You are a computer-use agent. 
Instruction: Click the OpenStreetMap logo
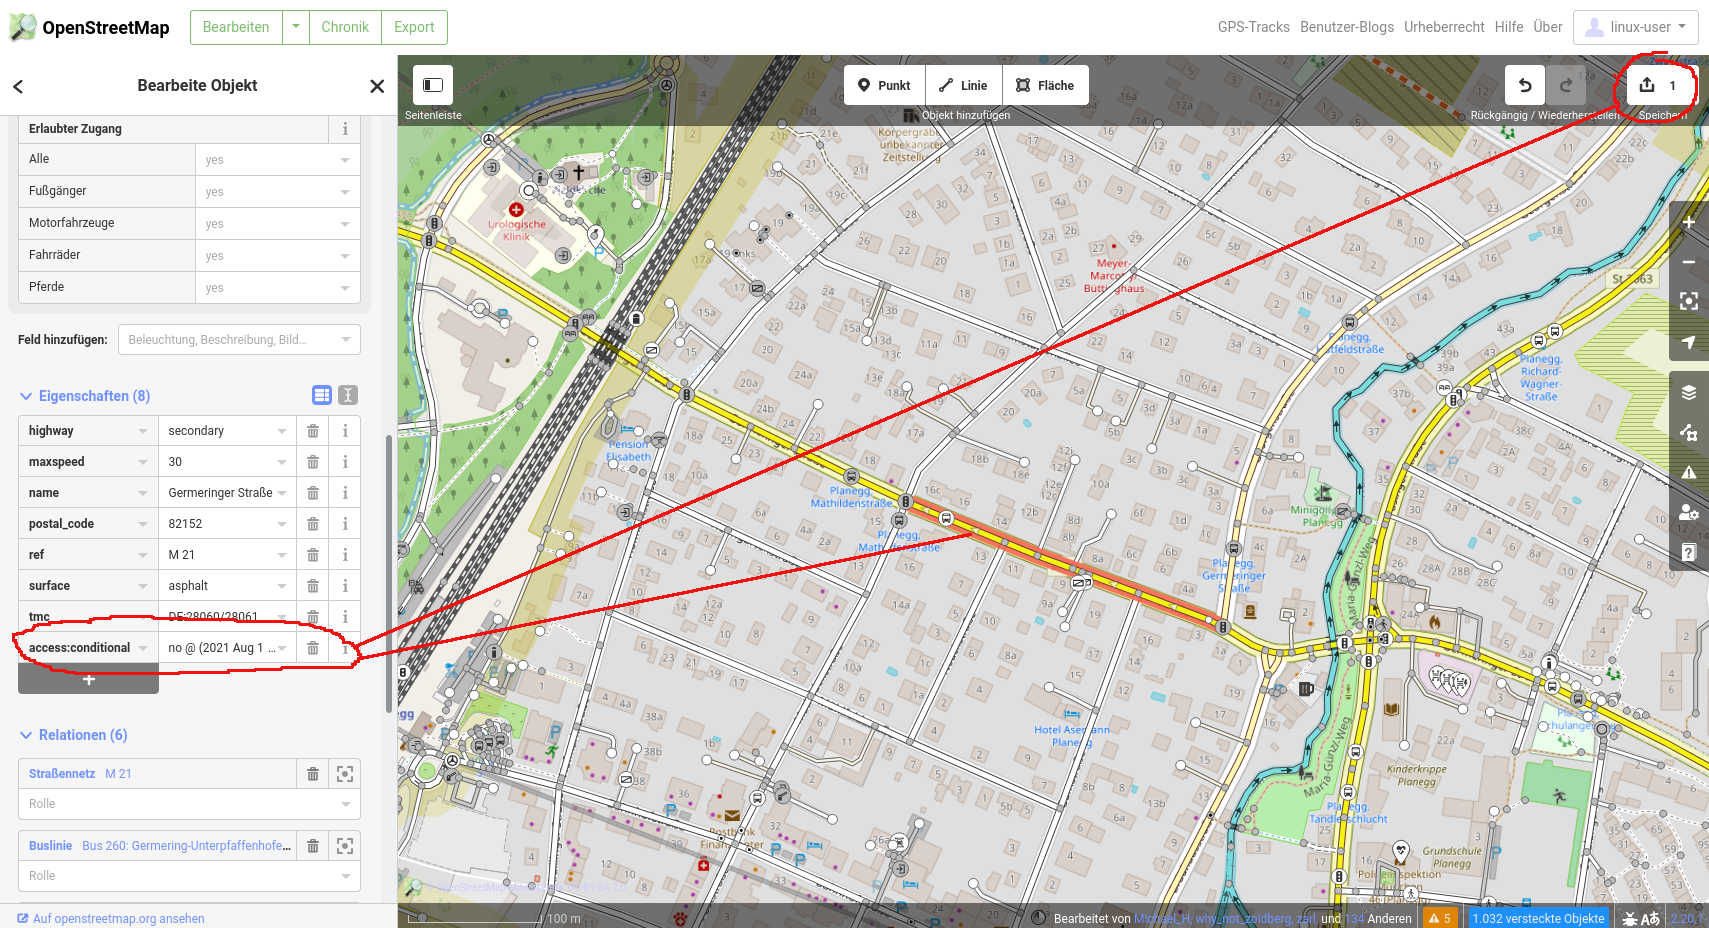[x=90, y=27]
